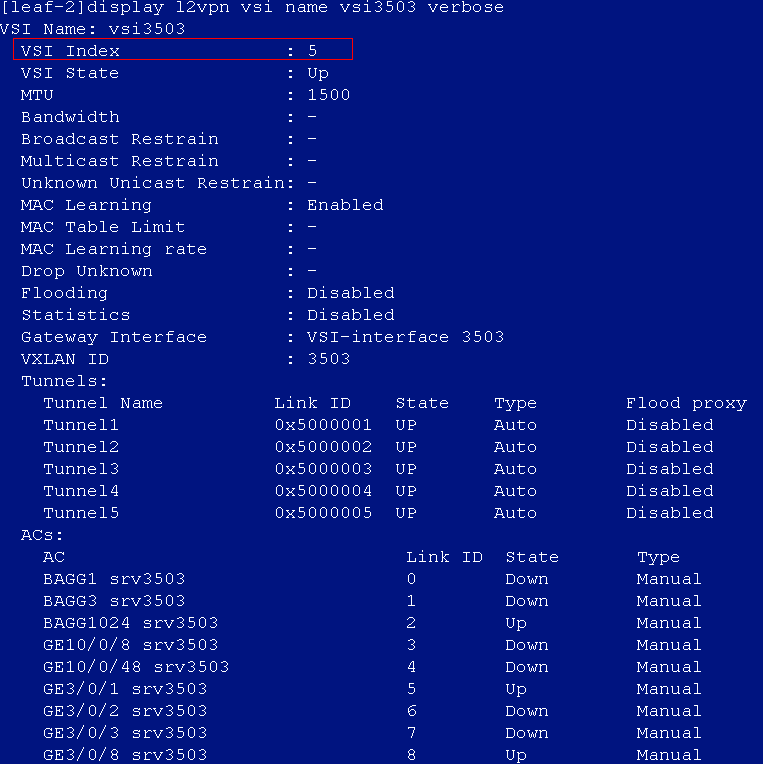The height and width of the screenshot is (764, 763).
Task: Click the Tunnels: section heading
Action: [64, 381]
